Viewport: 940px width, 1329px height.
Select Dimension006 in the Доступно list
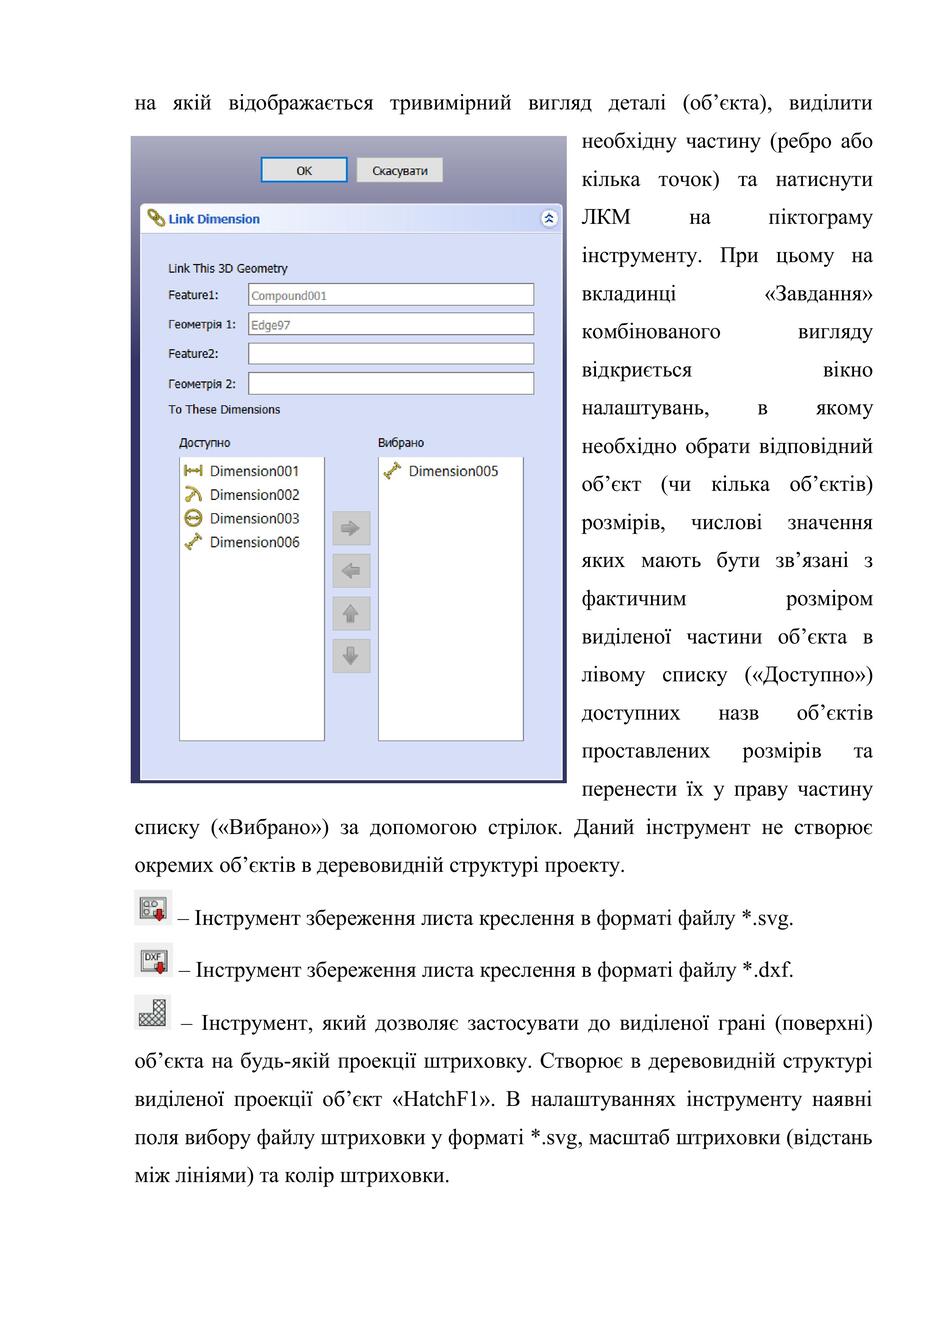tap(252, 542)
